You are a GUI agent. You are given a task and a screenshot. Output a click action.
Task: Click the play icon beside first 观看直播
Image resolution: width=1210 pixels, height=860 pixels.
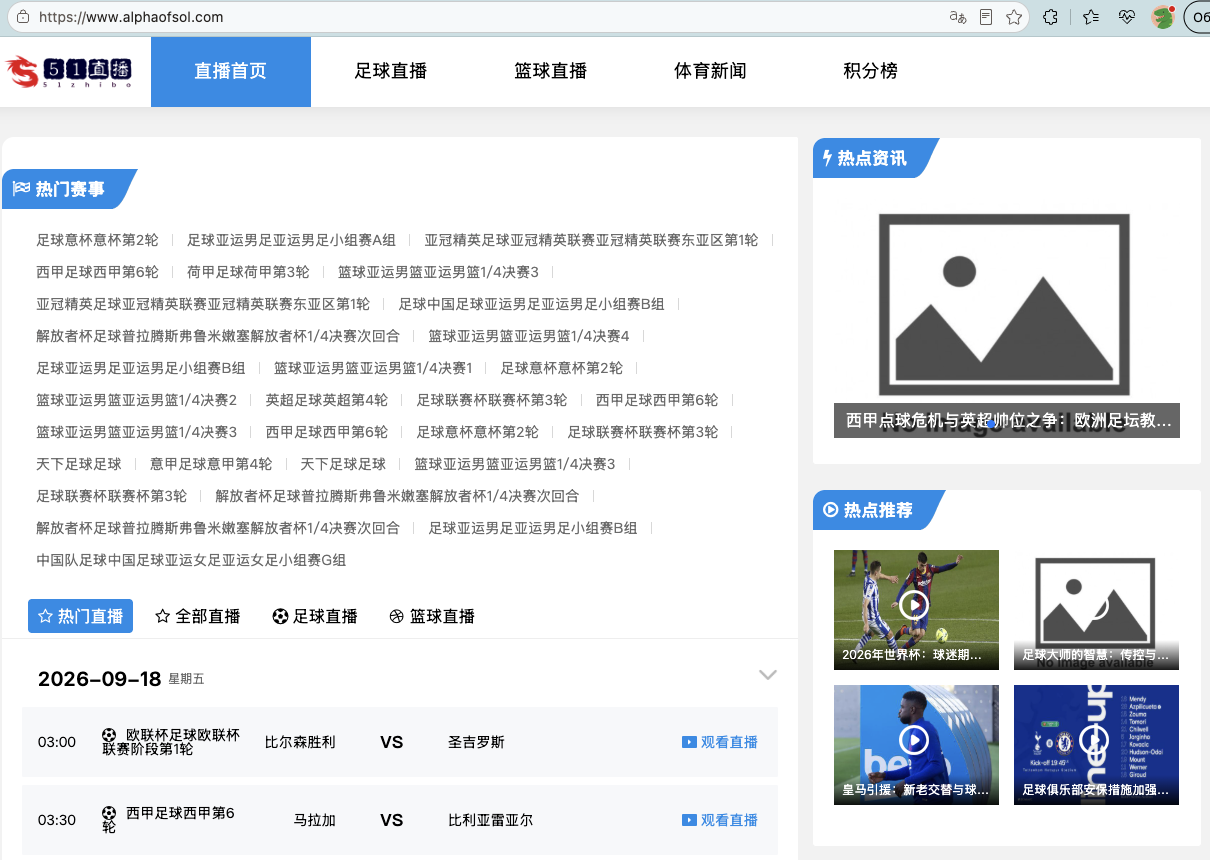click(x=689, y=742)
